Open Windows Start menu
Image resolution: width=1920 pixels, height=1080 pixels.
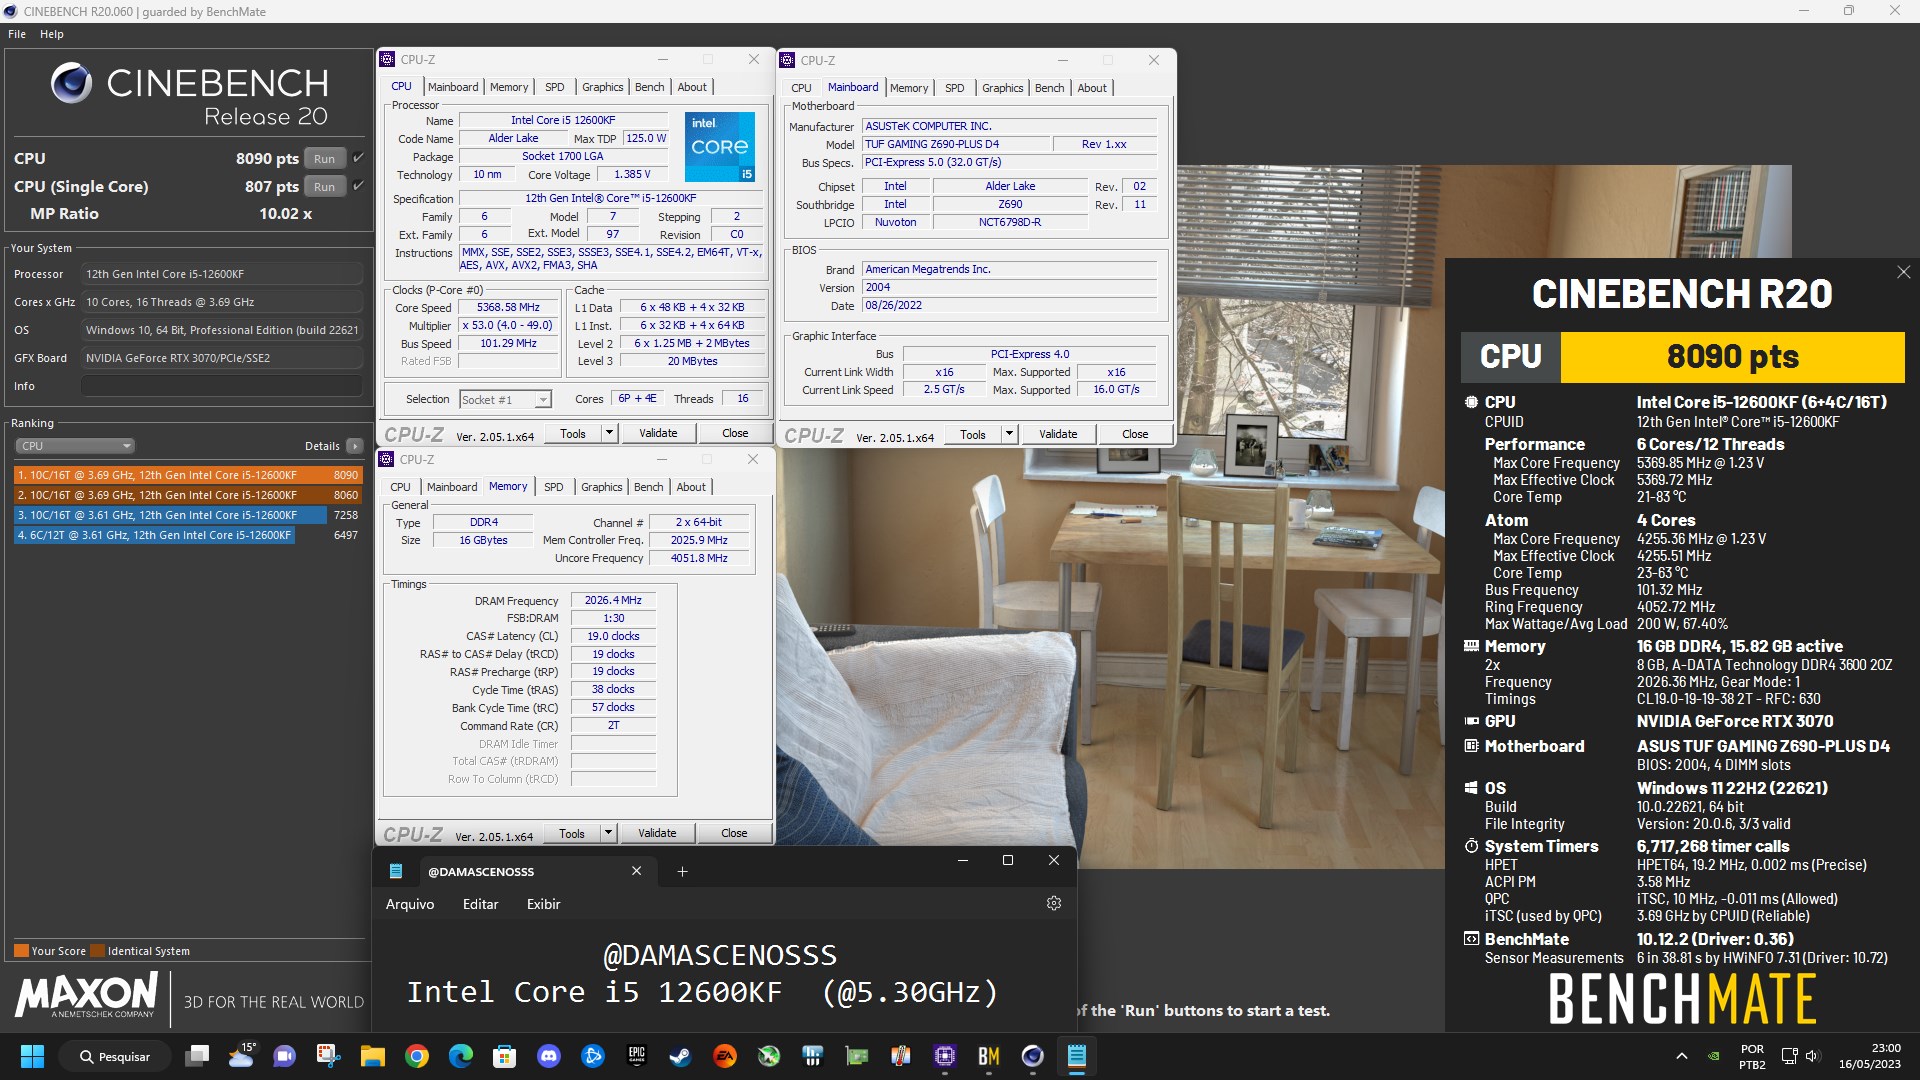pos(32,1056)
